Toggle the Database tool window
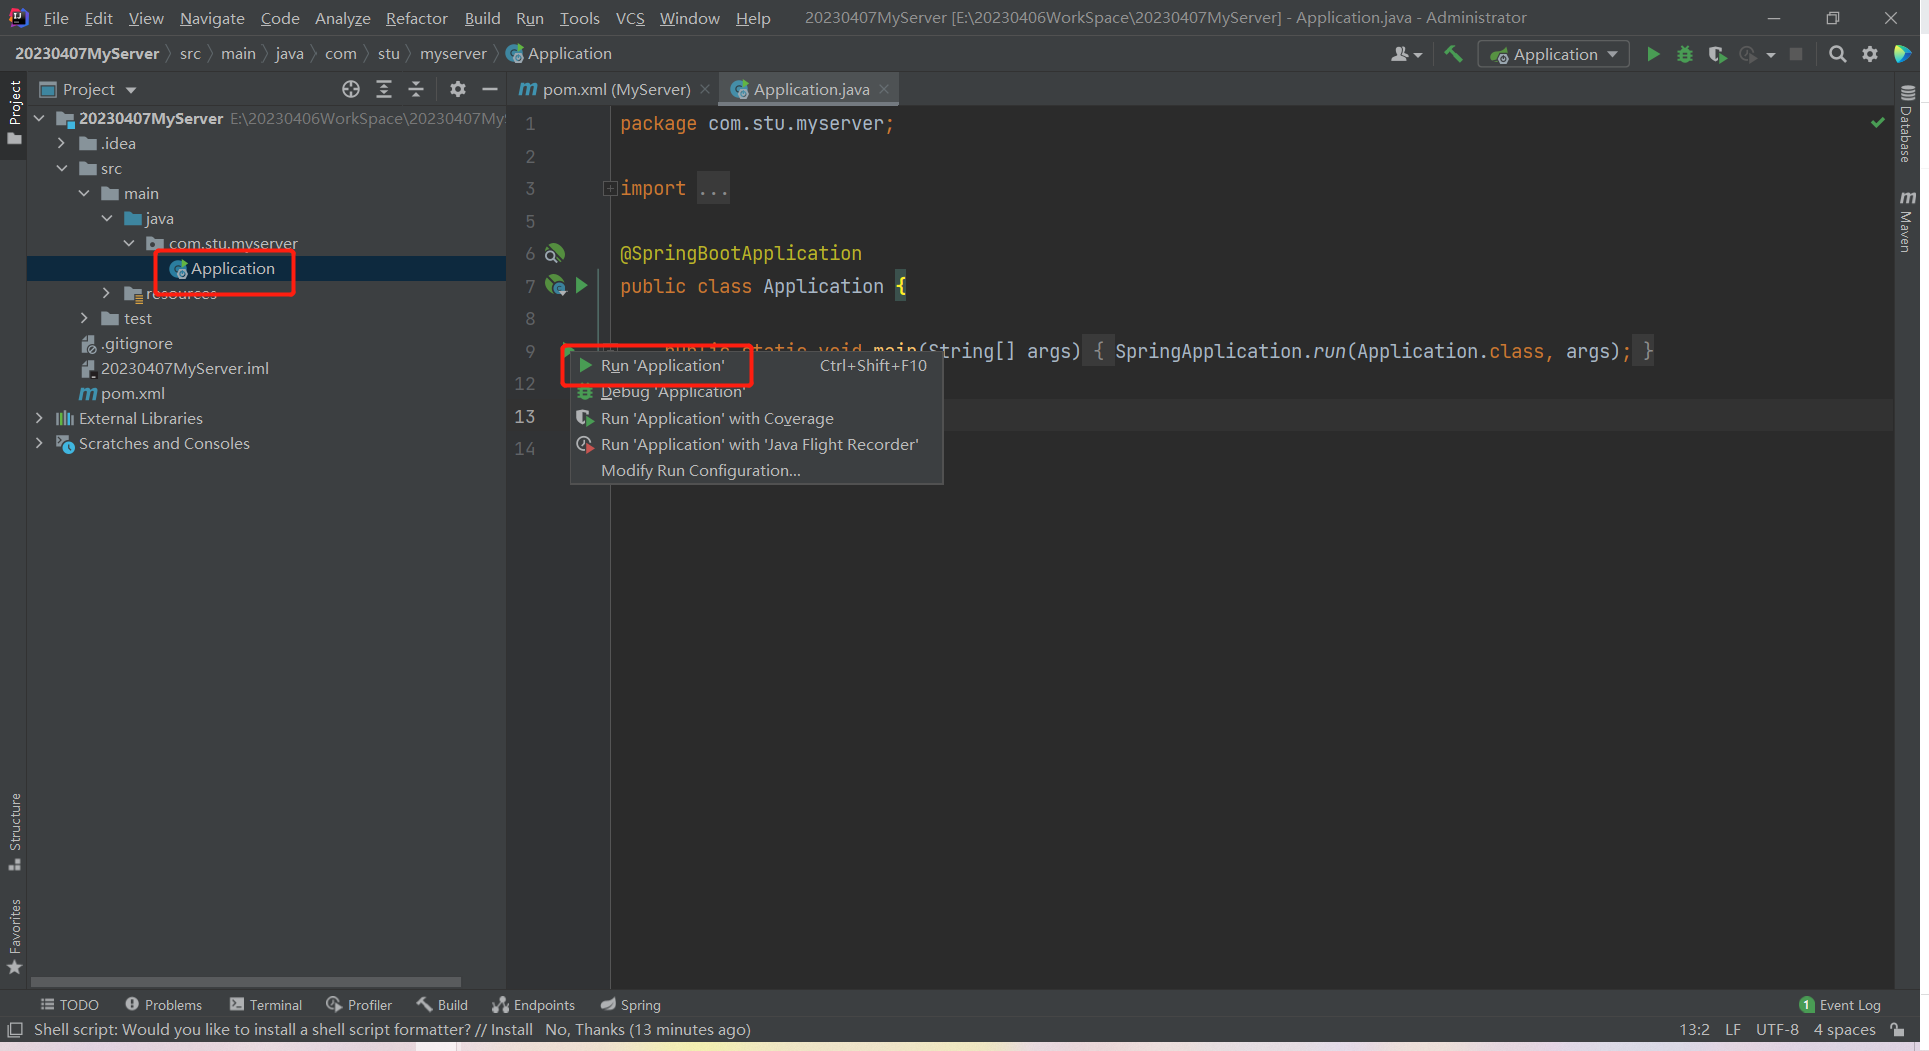The image size is (1929, 1051). point(1907,125)
